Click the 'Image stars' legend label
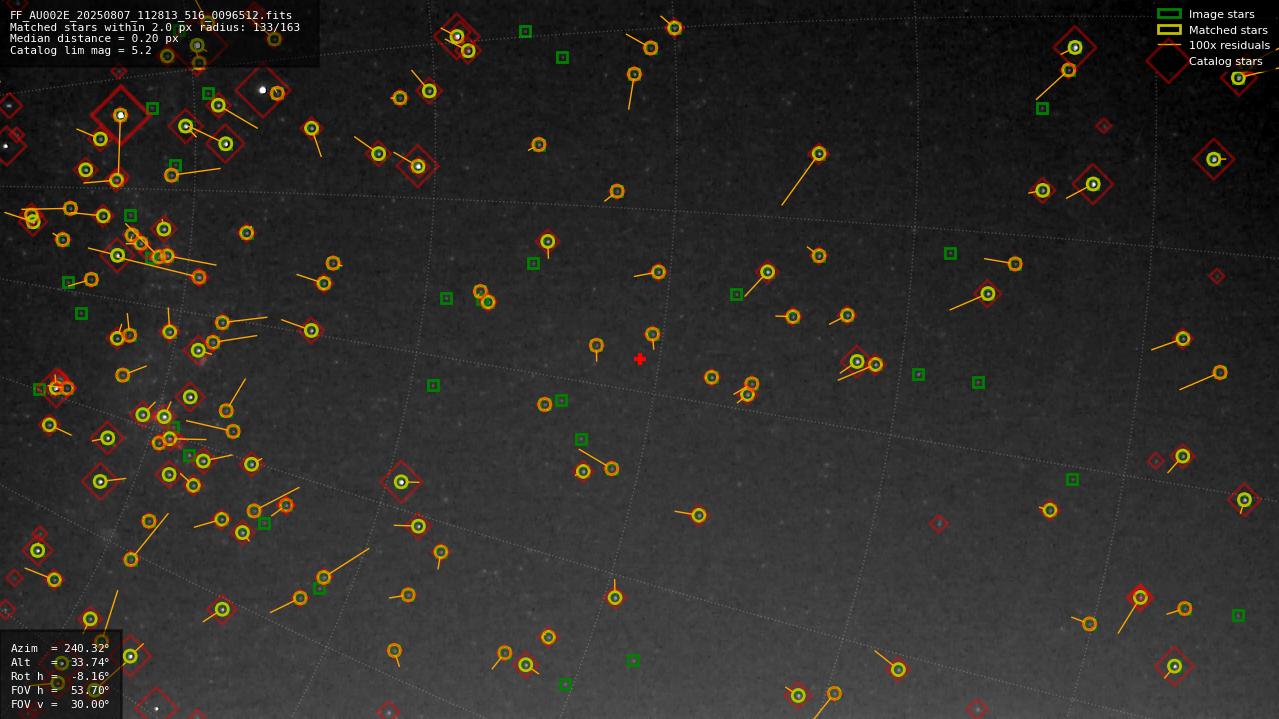The image size is (1279, 719). coord(1221,14)
